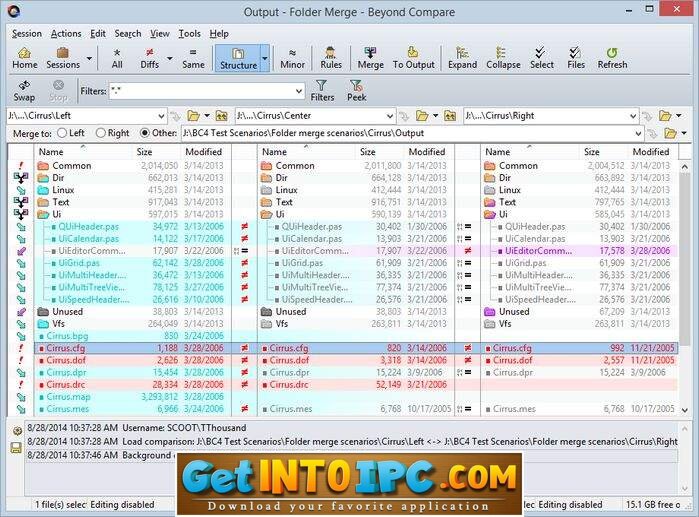Expand all folders with Expand icon

click(462, 58)
